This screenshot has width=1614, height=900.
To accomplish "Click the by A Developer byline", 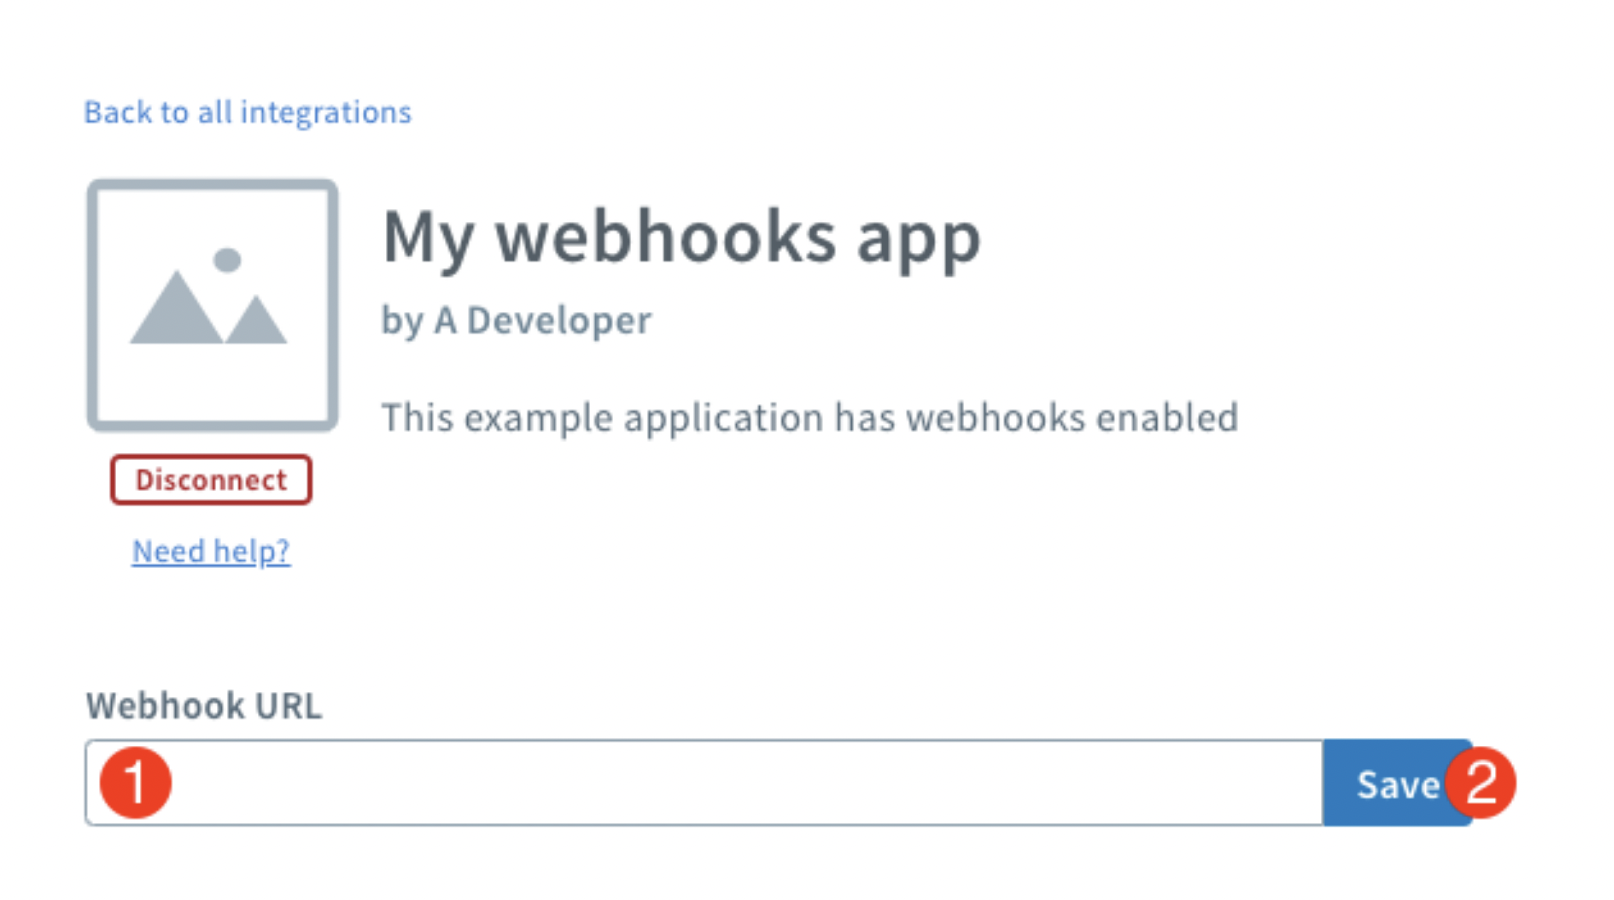I will [x=515, y=320].
